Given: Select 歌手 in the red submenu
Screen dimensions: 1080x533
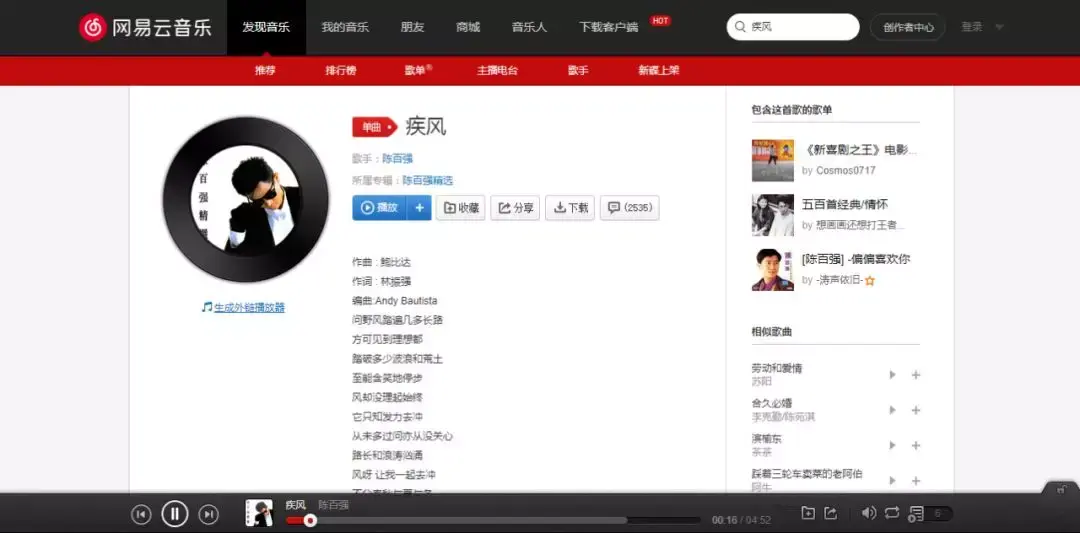Looking at the screenshot, I should [578, 70].
